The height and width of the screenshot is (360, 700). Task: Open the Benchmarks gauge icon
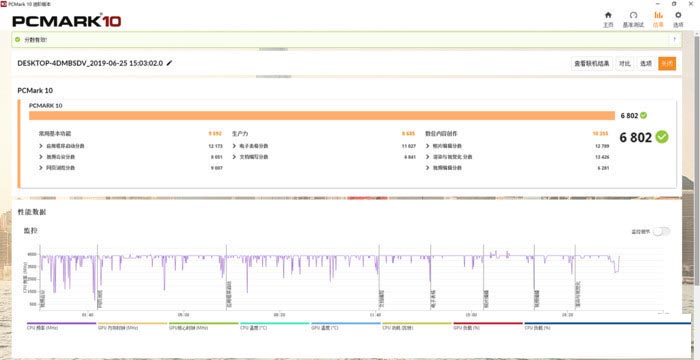(633, 15)
